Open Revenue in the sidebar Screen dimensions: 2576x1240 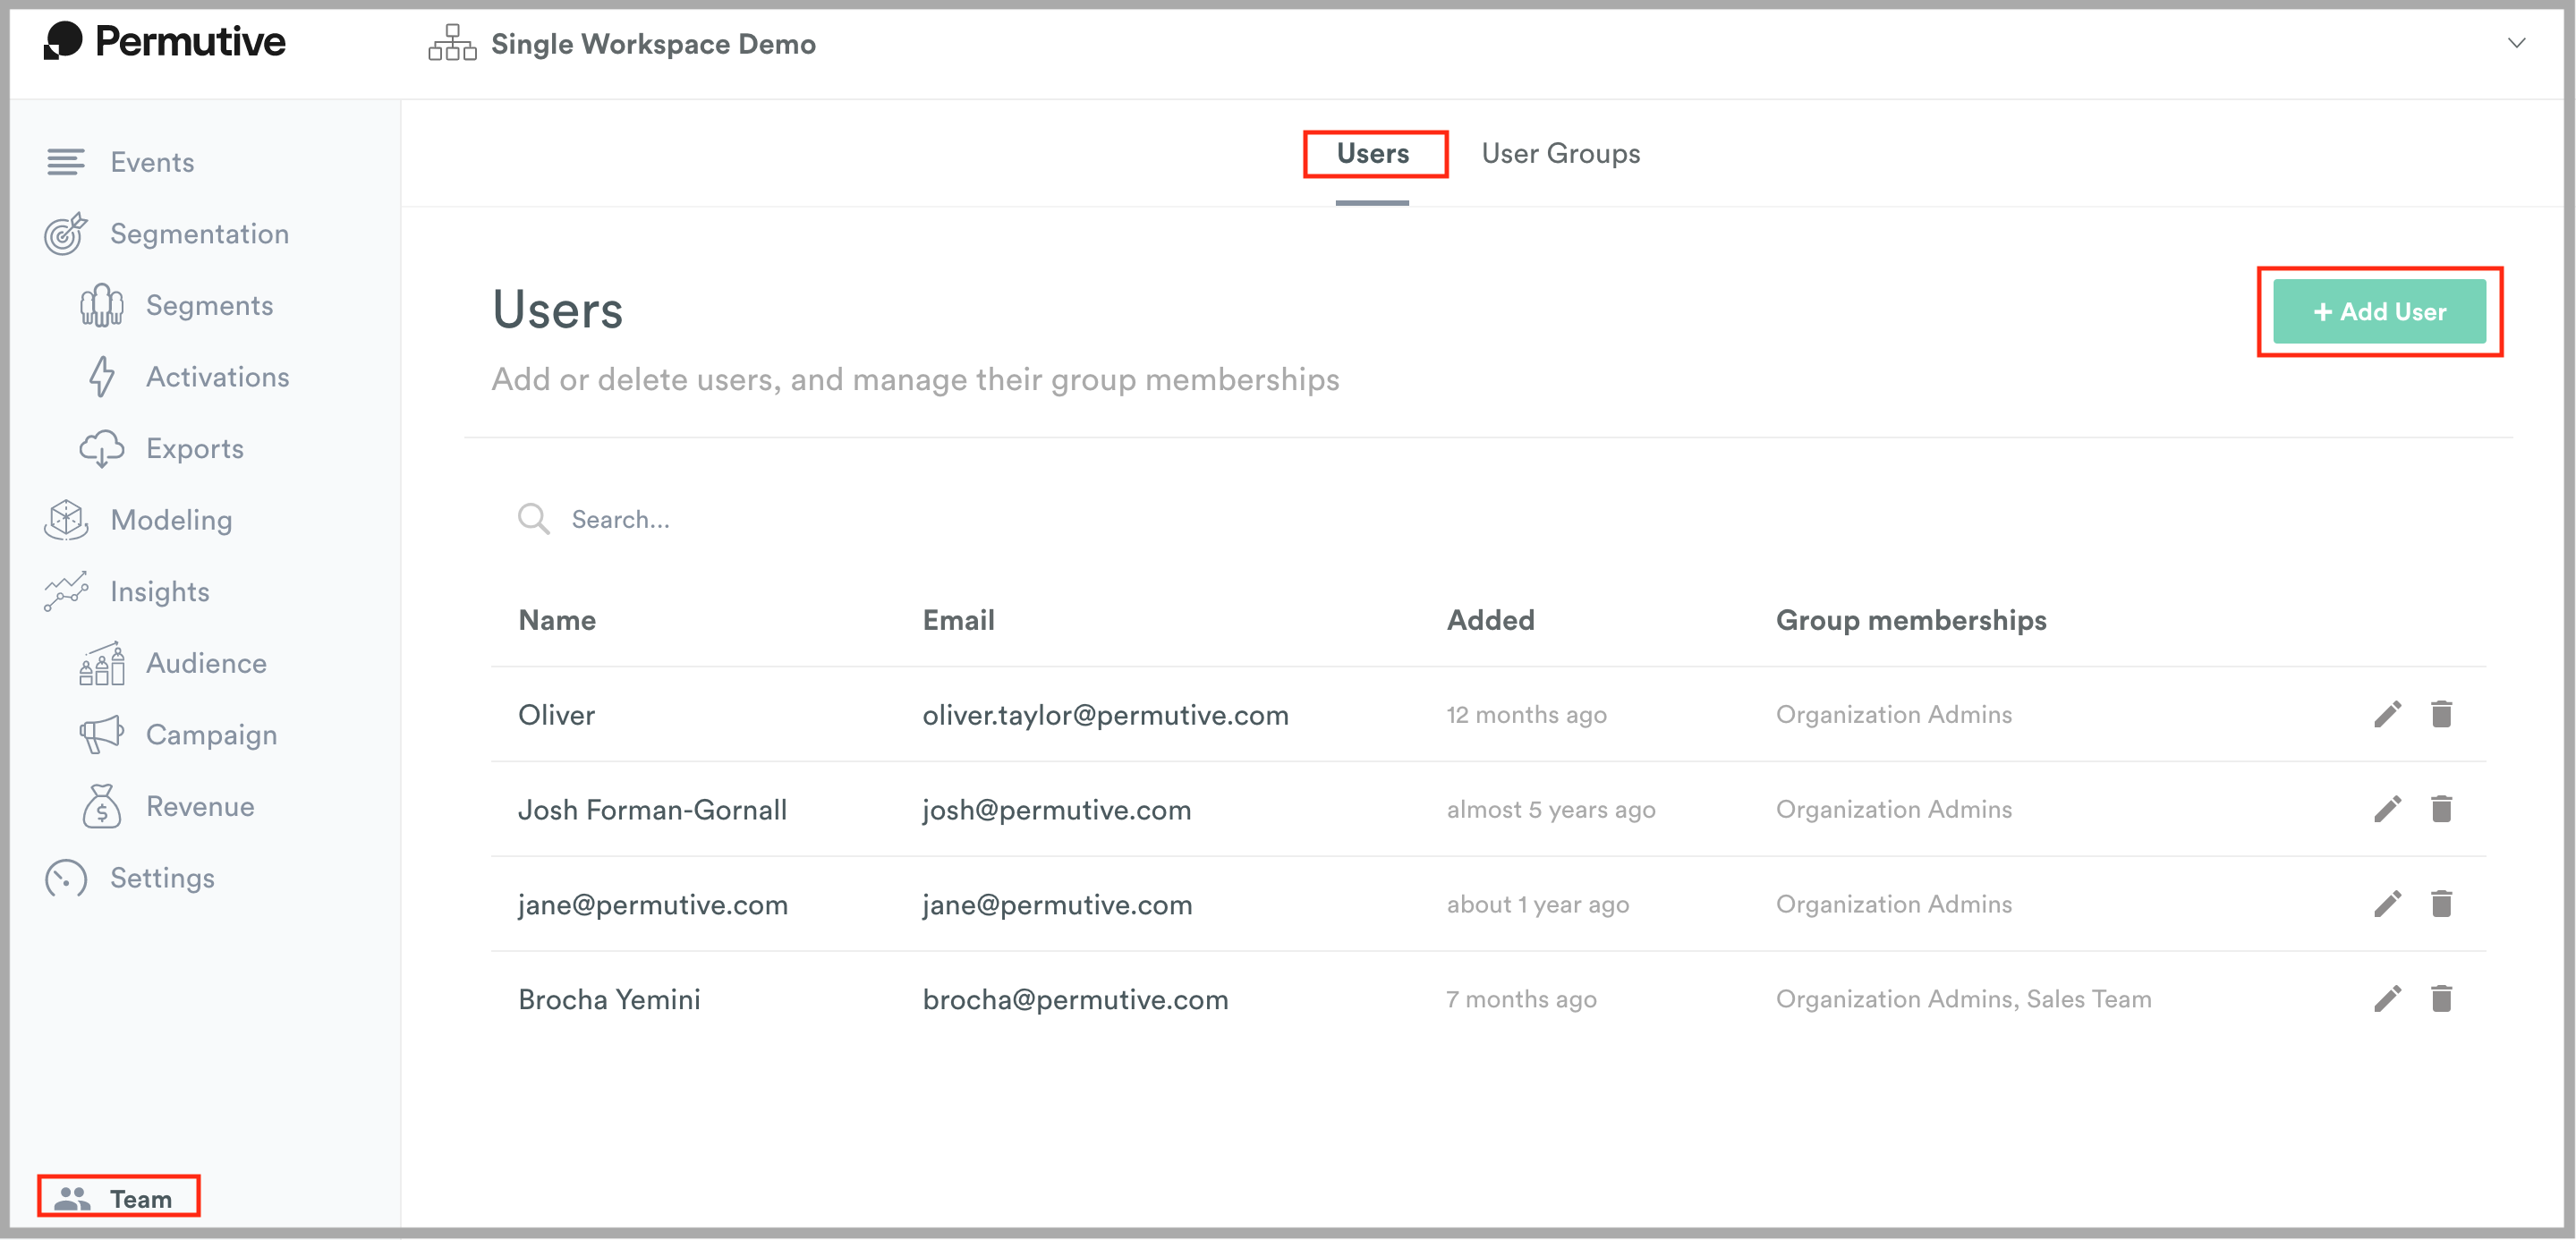200,806
